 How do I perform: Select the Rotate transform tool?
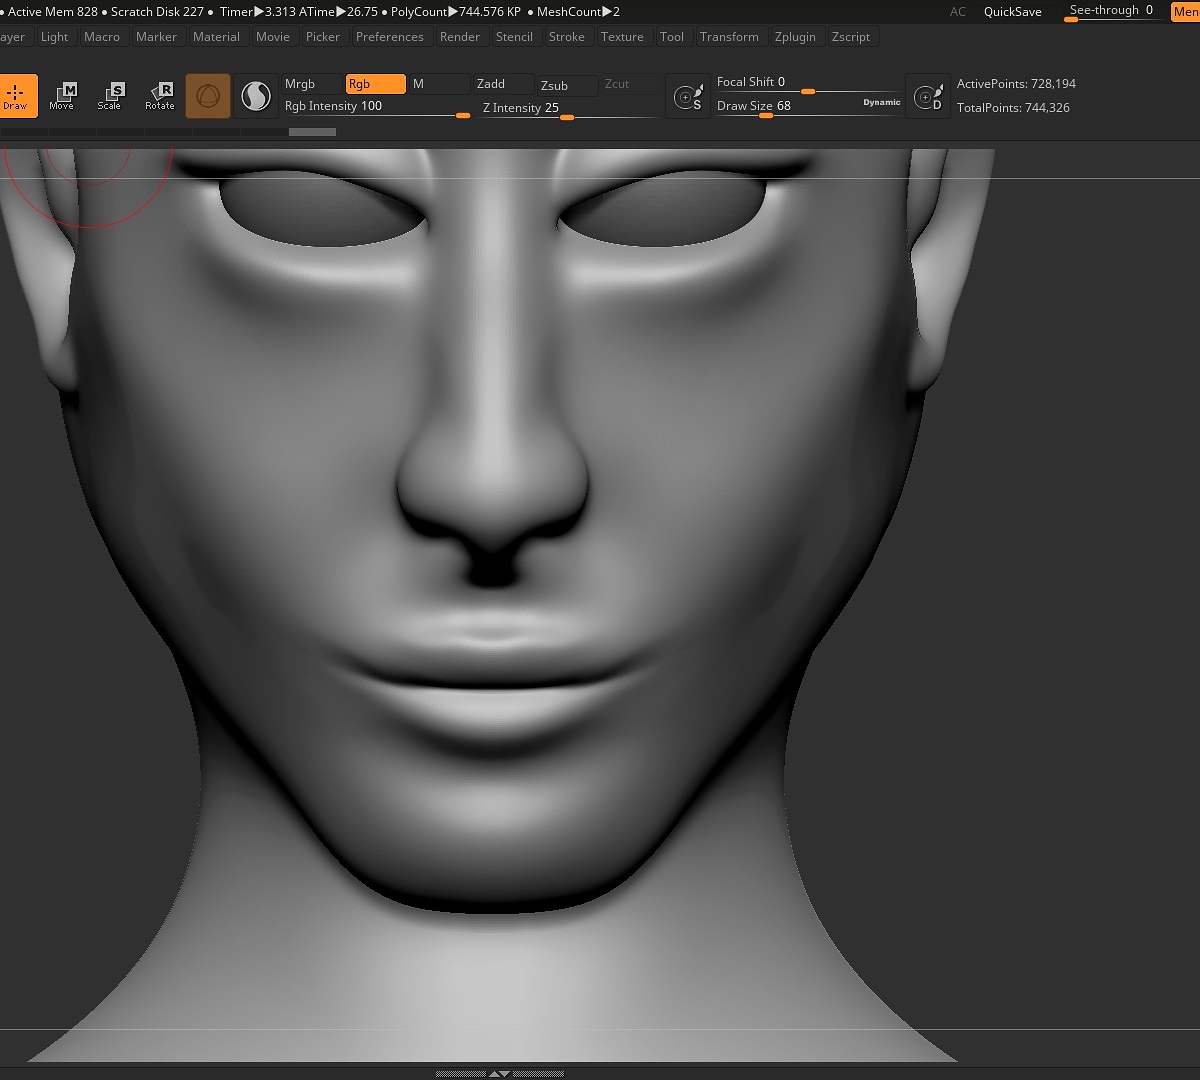[x=160, y=96]
